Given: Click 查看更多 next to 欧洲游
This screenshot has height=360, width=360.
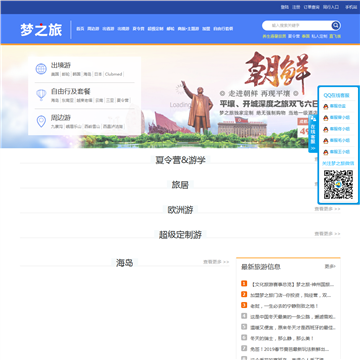Looking at the screenshot, I should [x=327, y=209].
